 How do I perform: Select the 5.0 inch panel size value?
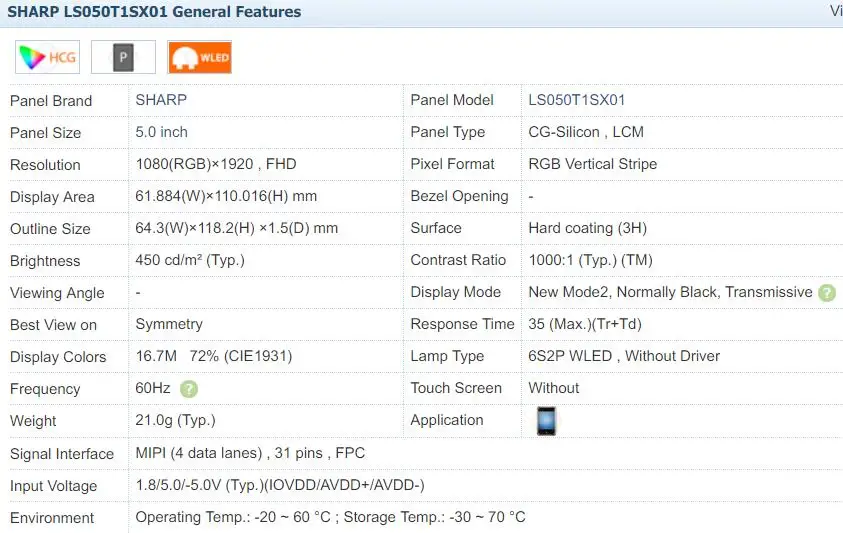(x=162, y=132)
